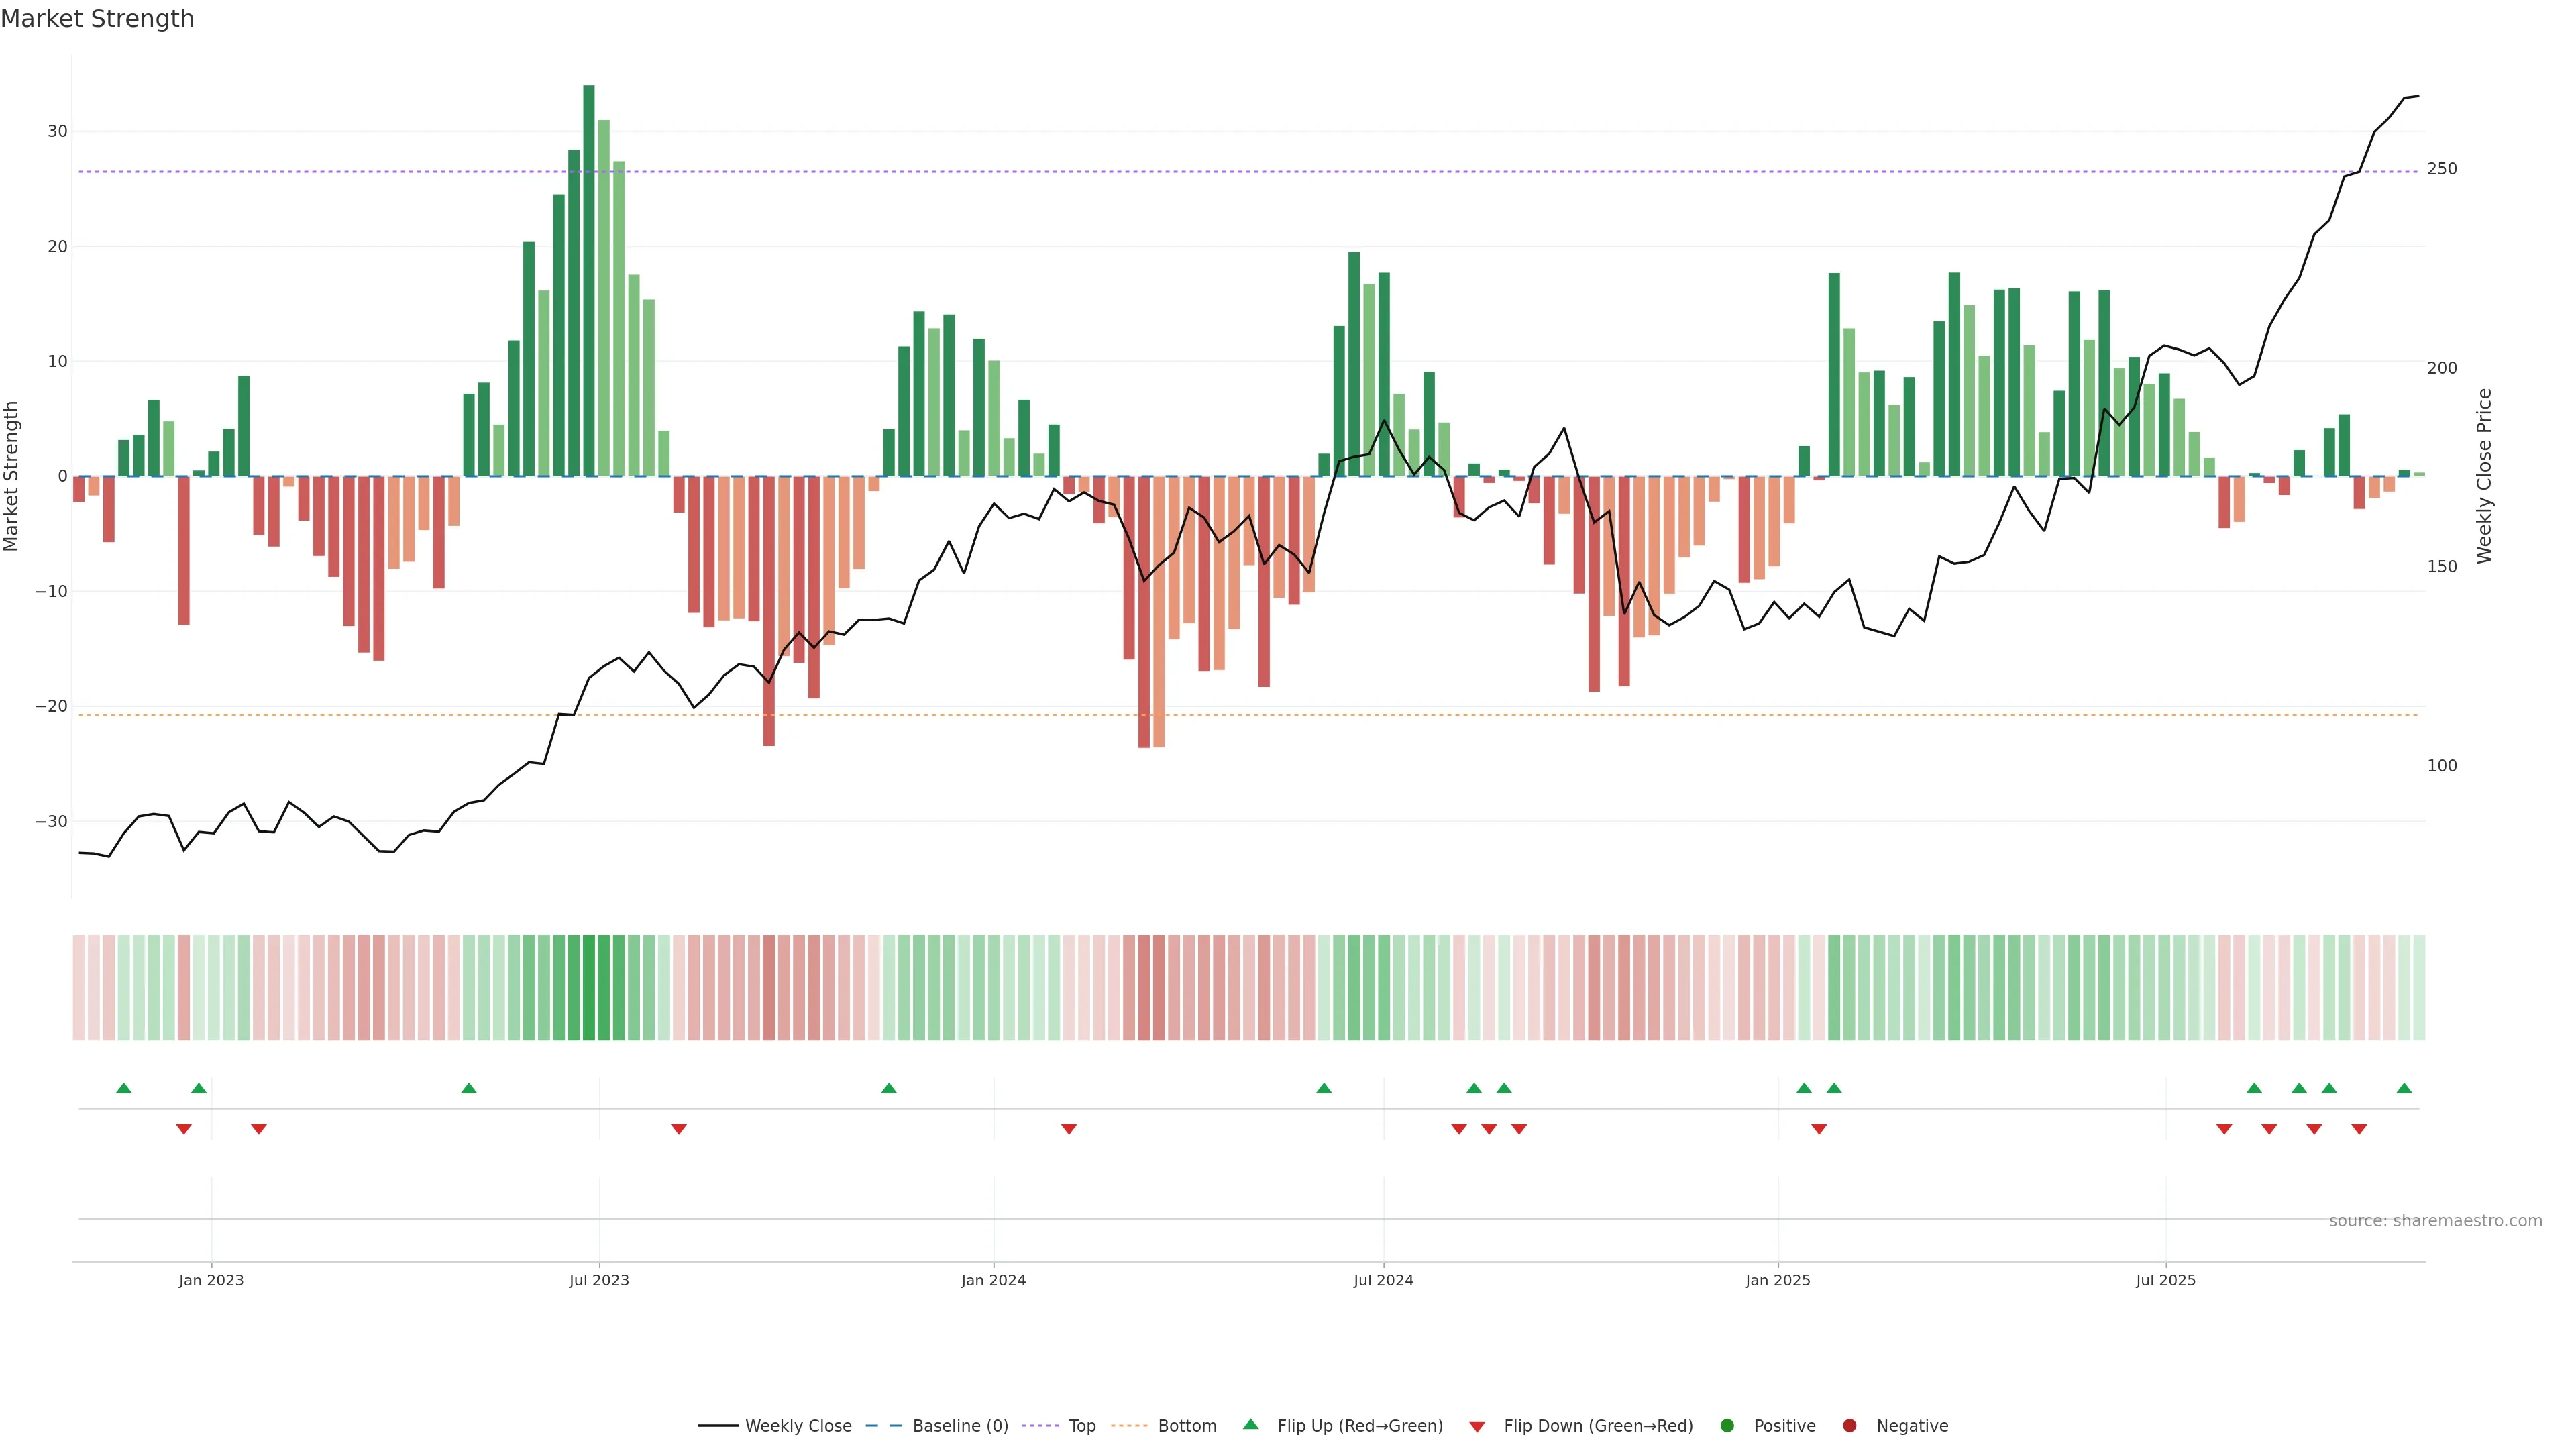2576x1449 pixels.
Task: Click darkest green heatmap cell strip
Action: click(x=589, y=987)
